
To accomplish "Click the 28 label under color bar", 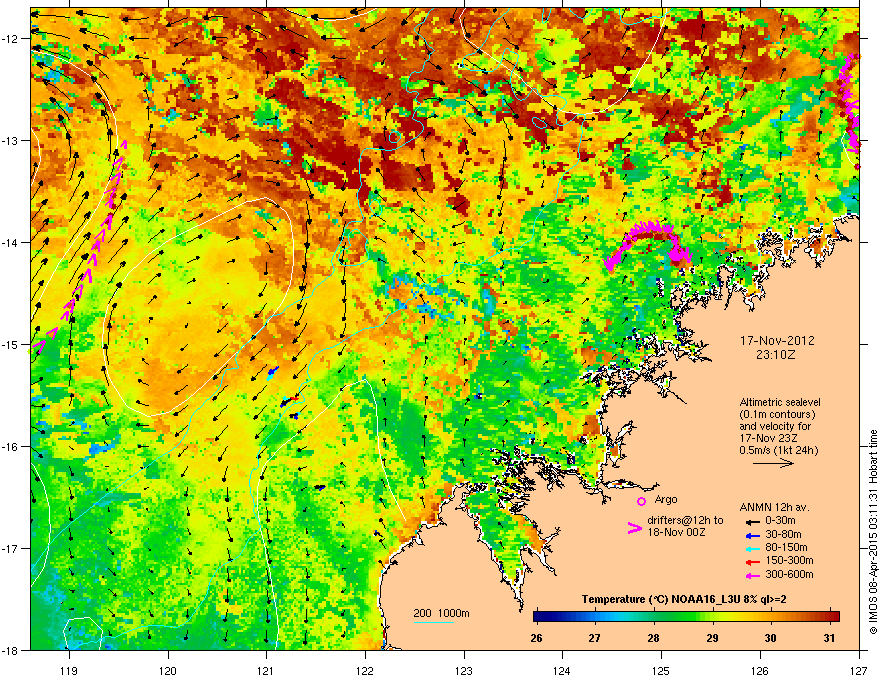I will pyautogui.click(x=653, y=638).
